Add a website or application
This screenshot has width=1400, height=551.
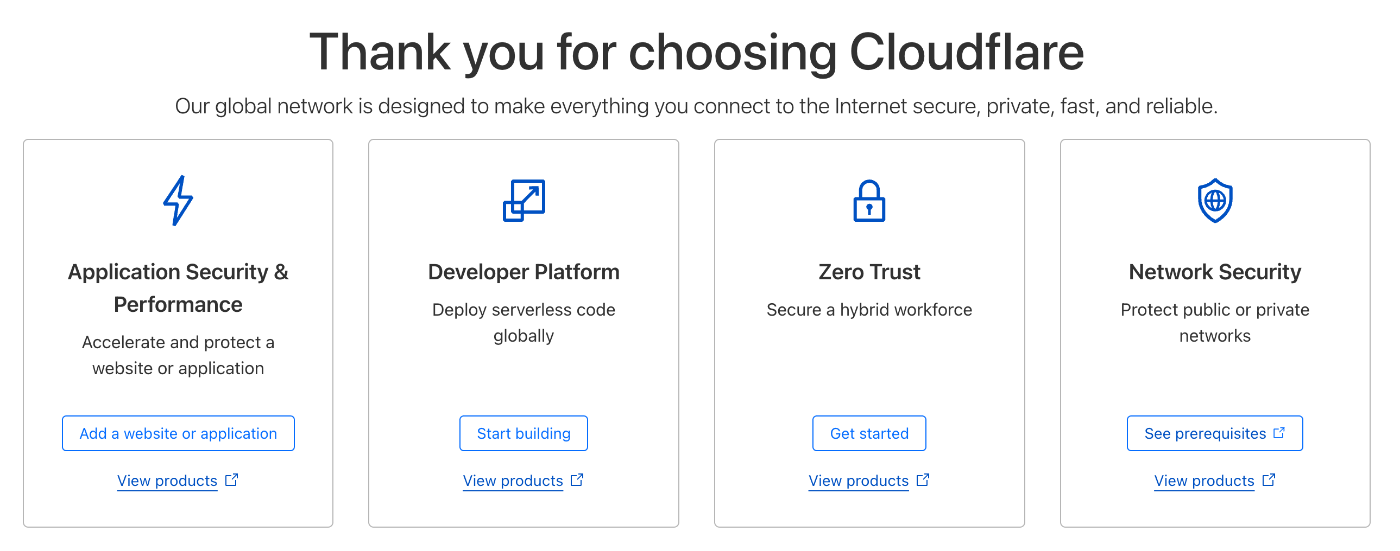tap(178, 433)
